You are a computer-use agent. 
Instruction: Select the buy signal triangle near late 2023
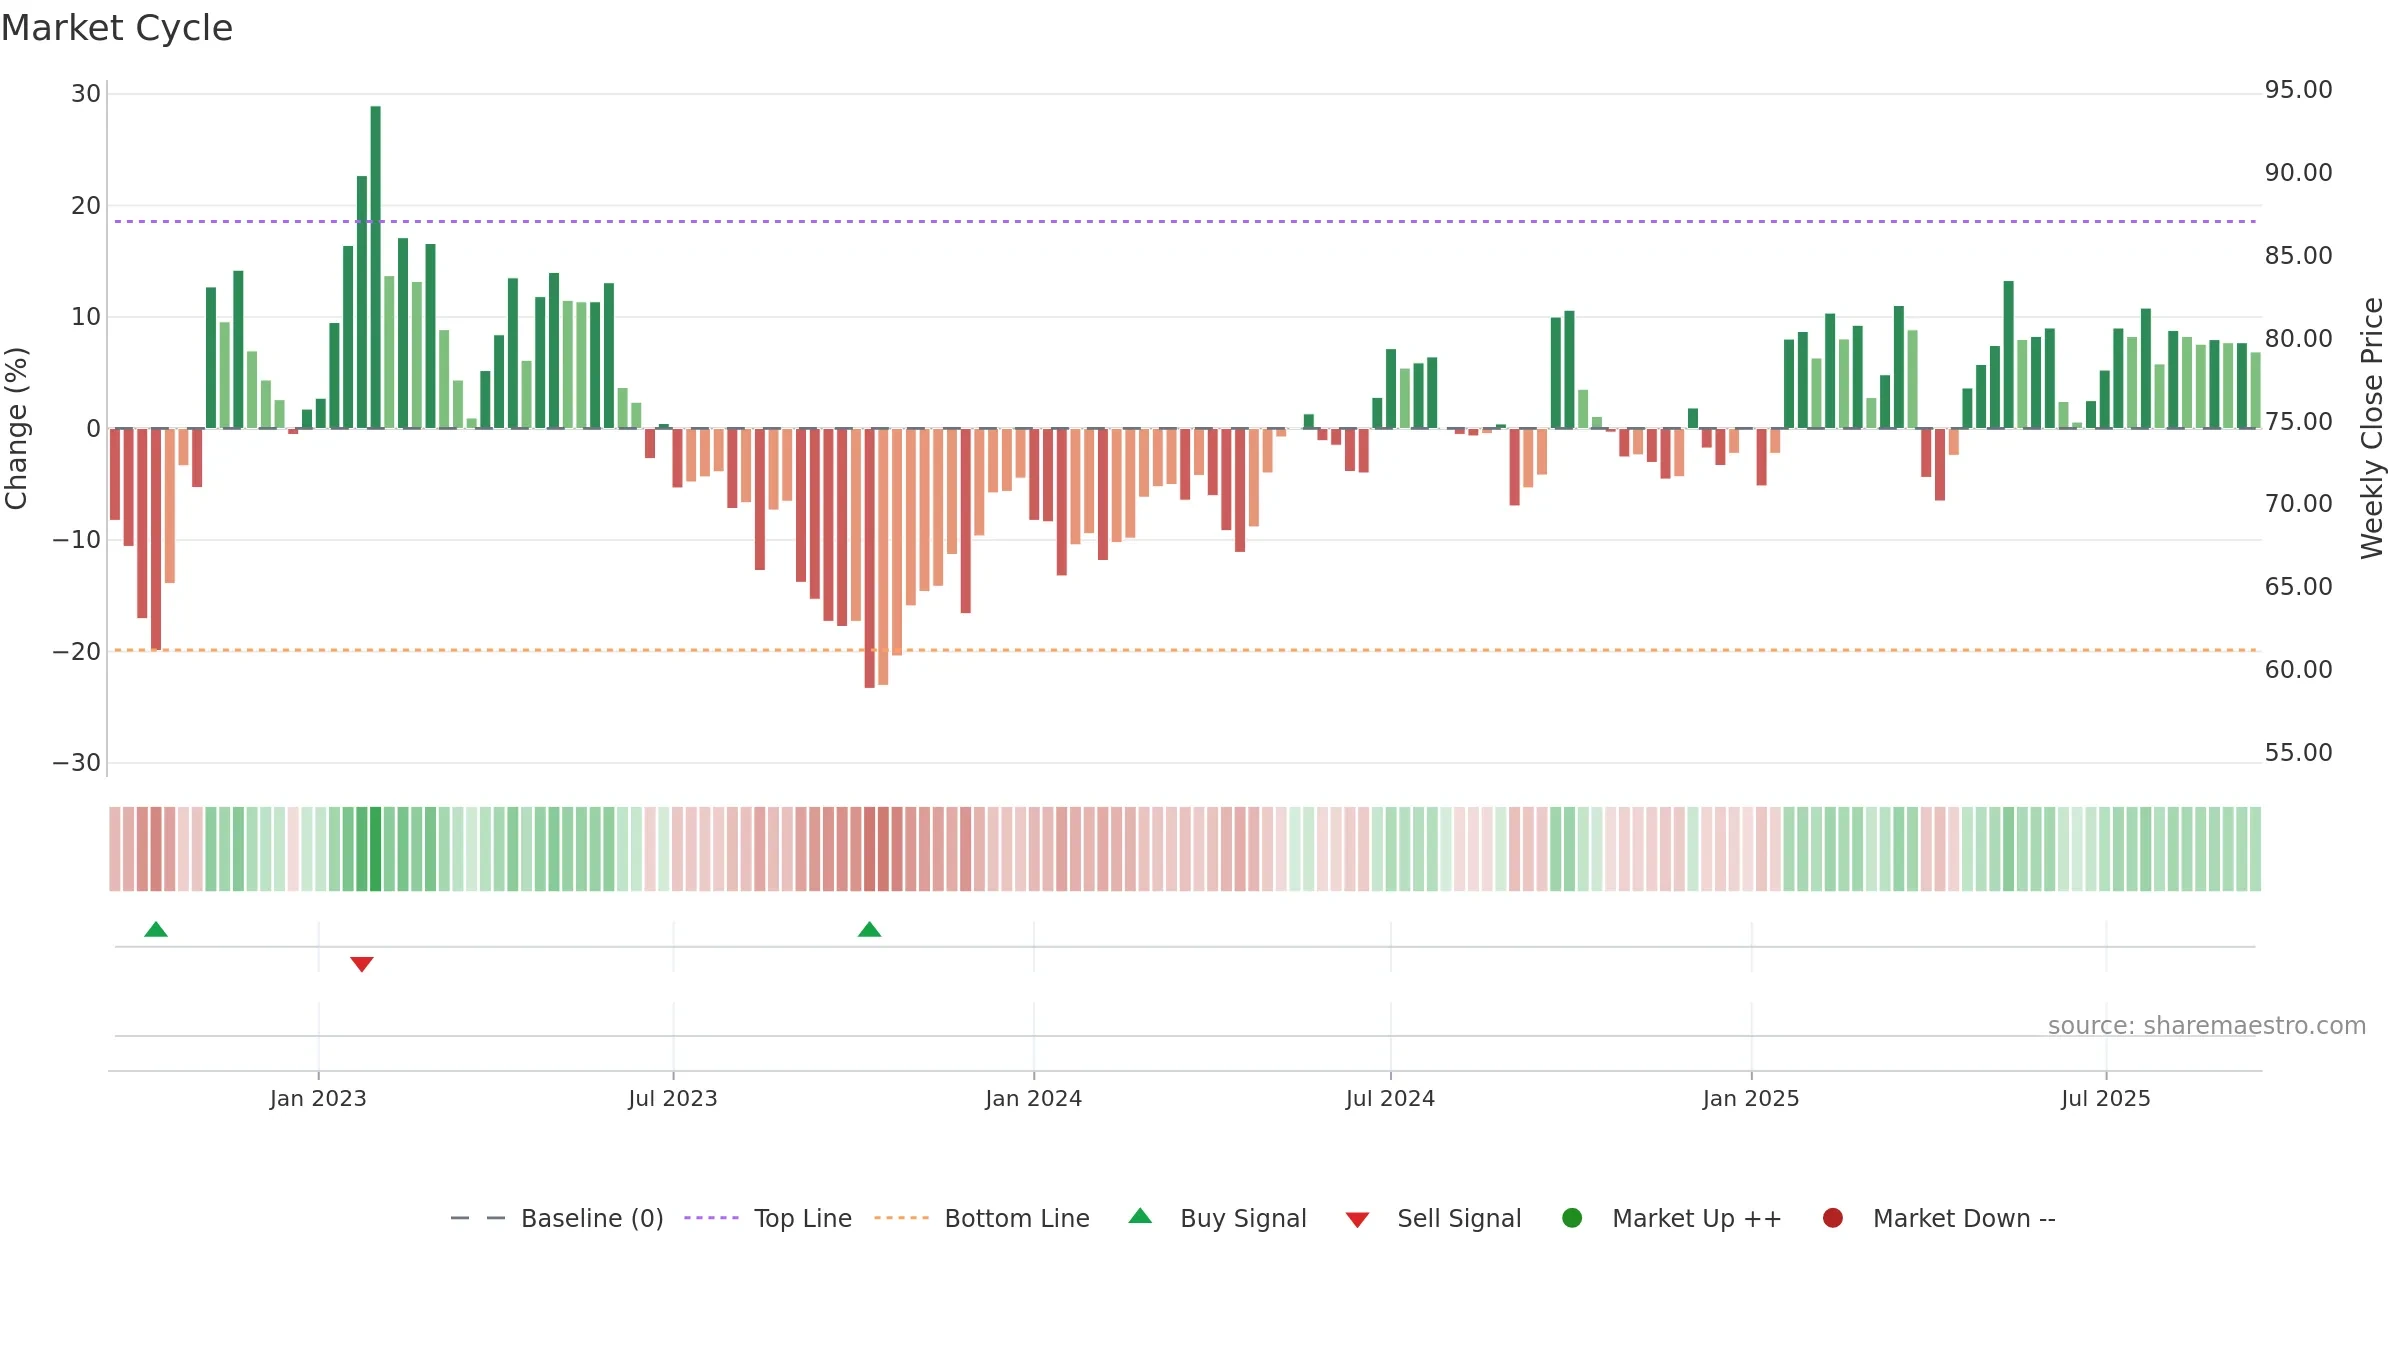coord(870,929)
